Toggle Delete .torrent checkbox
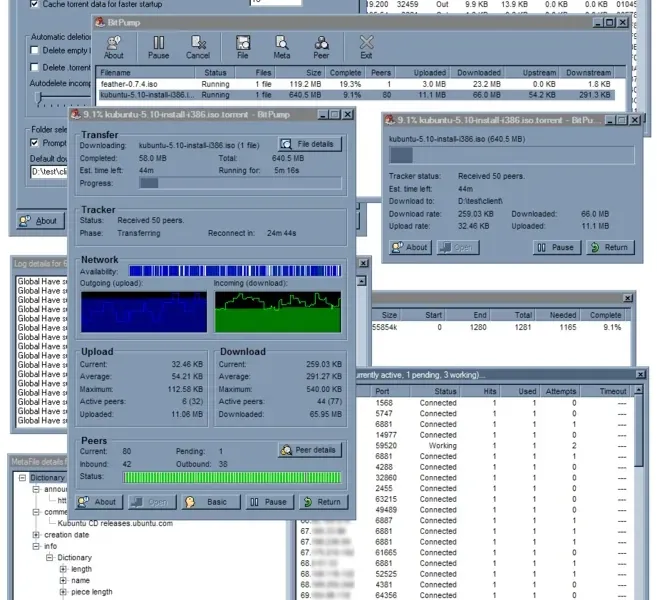Viewport: 657px width, 600px height. 34,67
